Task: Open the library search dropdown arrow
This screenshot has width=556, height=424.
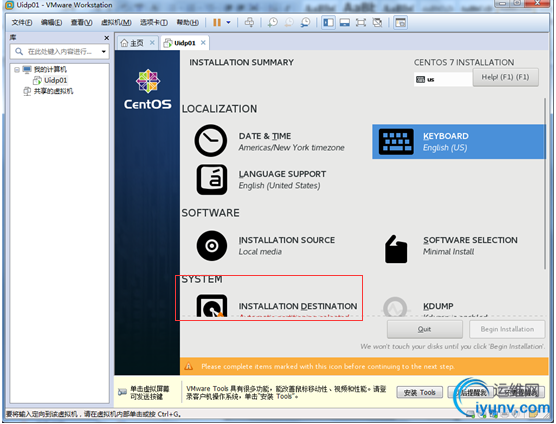Action: click(104, 52)
